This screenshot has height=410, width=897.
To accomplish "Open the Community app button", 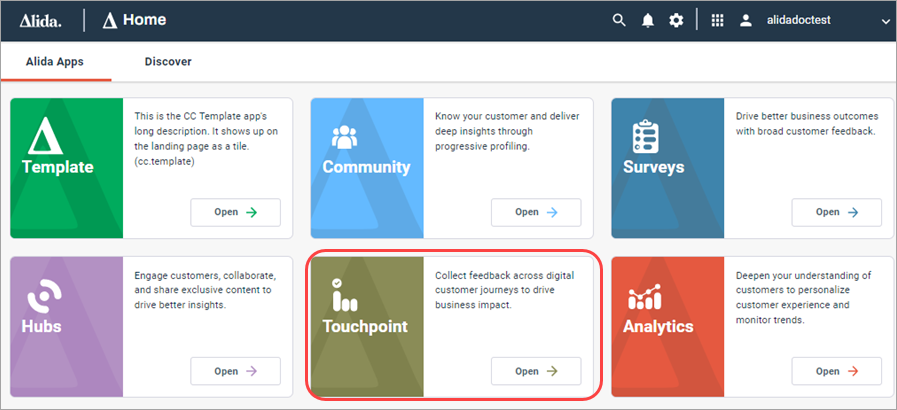I will (x=536, y=212).
